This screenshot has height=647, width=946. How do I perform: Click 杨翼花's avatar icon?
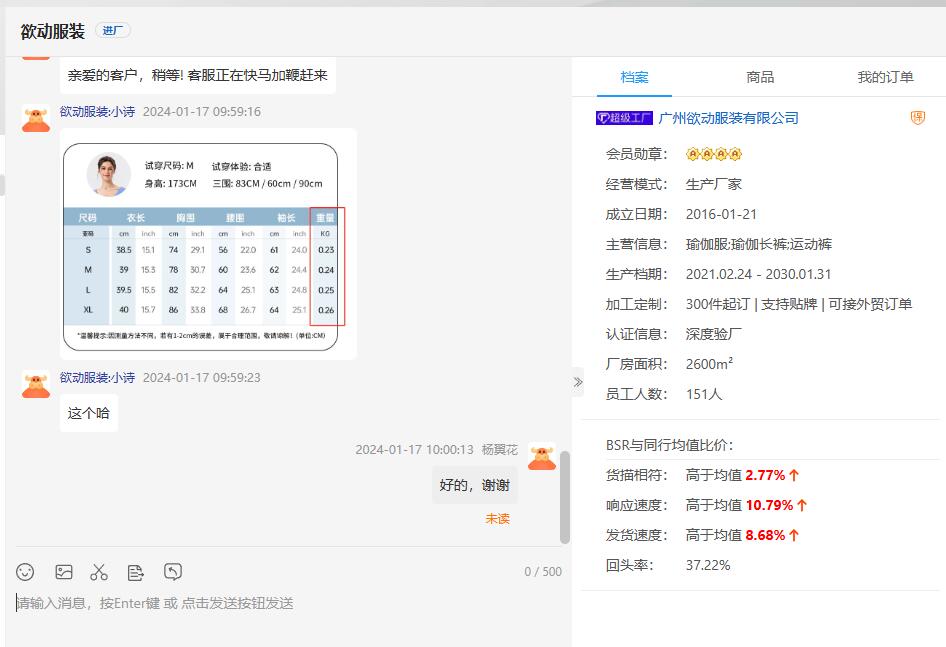[x=542, y=456]
